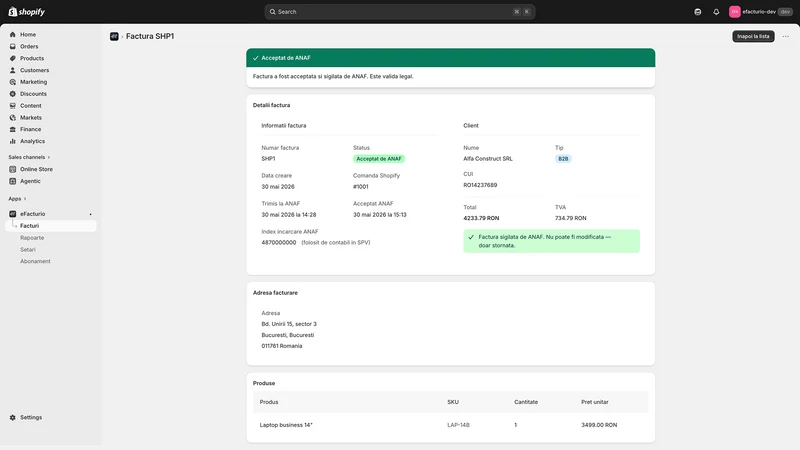
Task: Click the eFacturio breadcrumb icon beside Factura SHP1
Action: [114, 36]
